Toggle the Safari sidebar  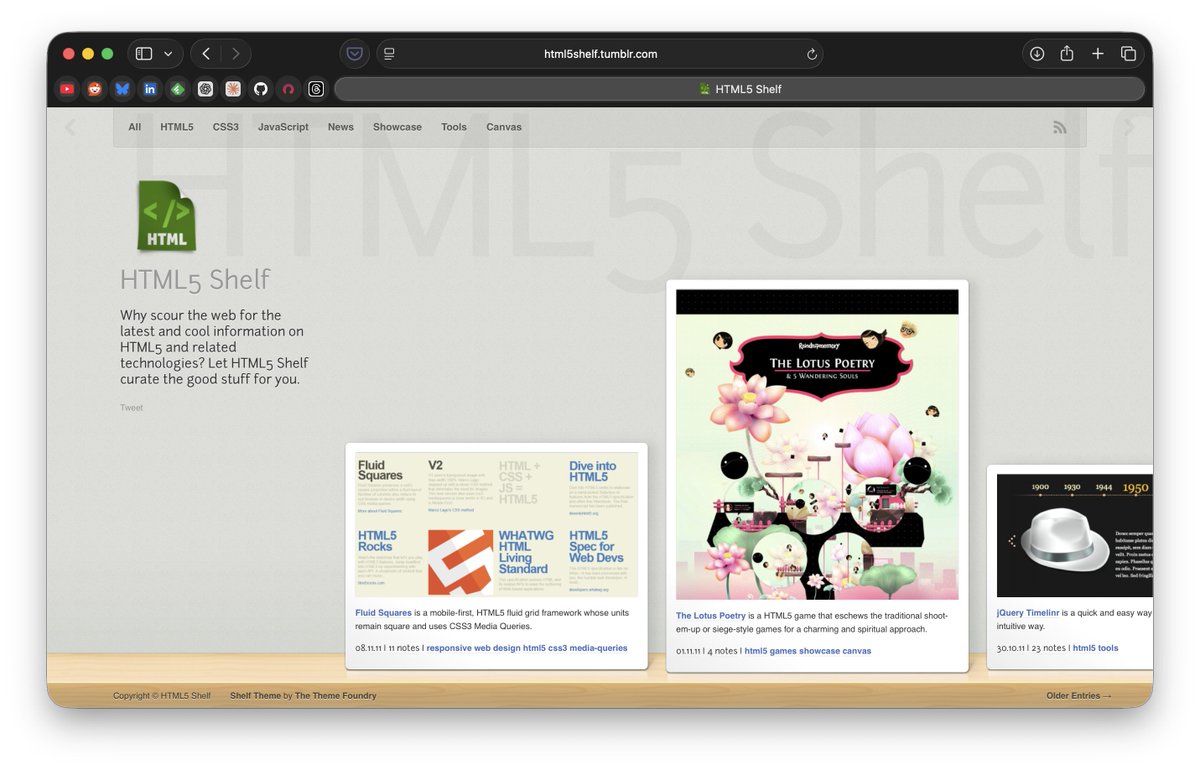pos(144,54)
